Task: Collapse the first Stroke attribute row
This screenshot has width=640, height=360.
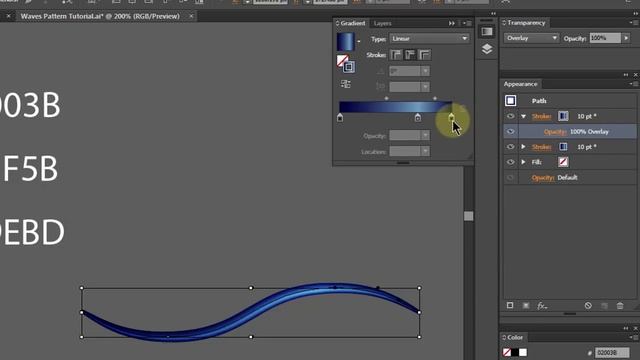Action: click(524, 116)
